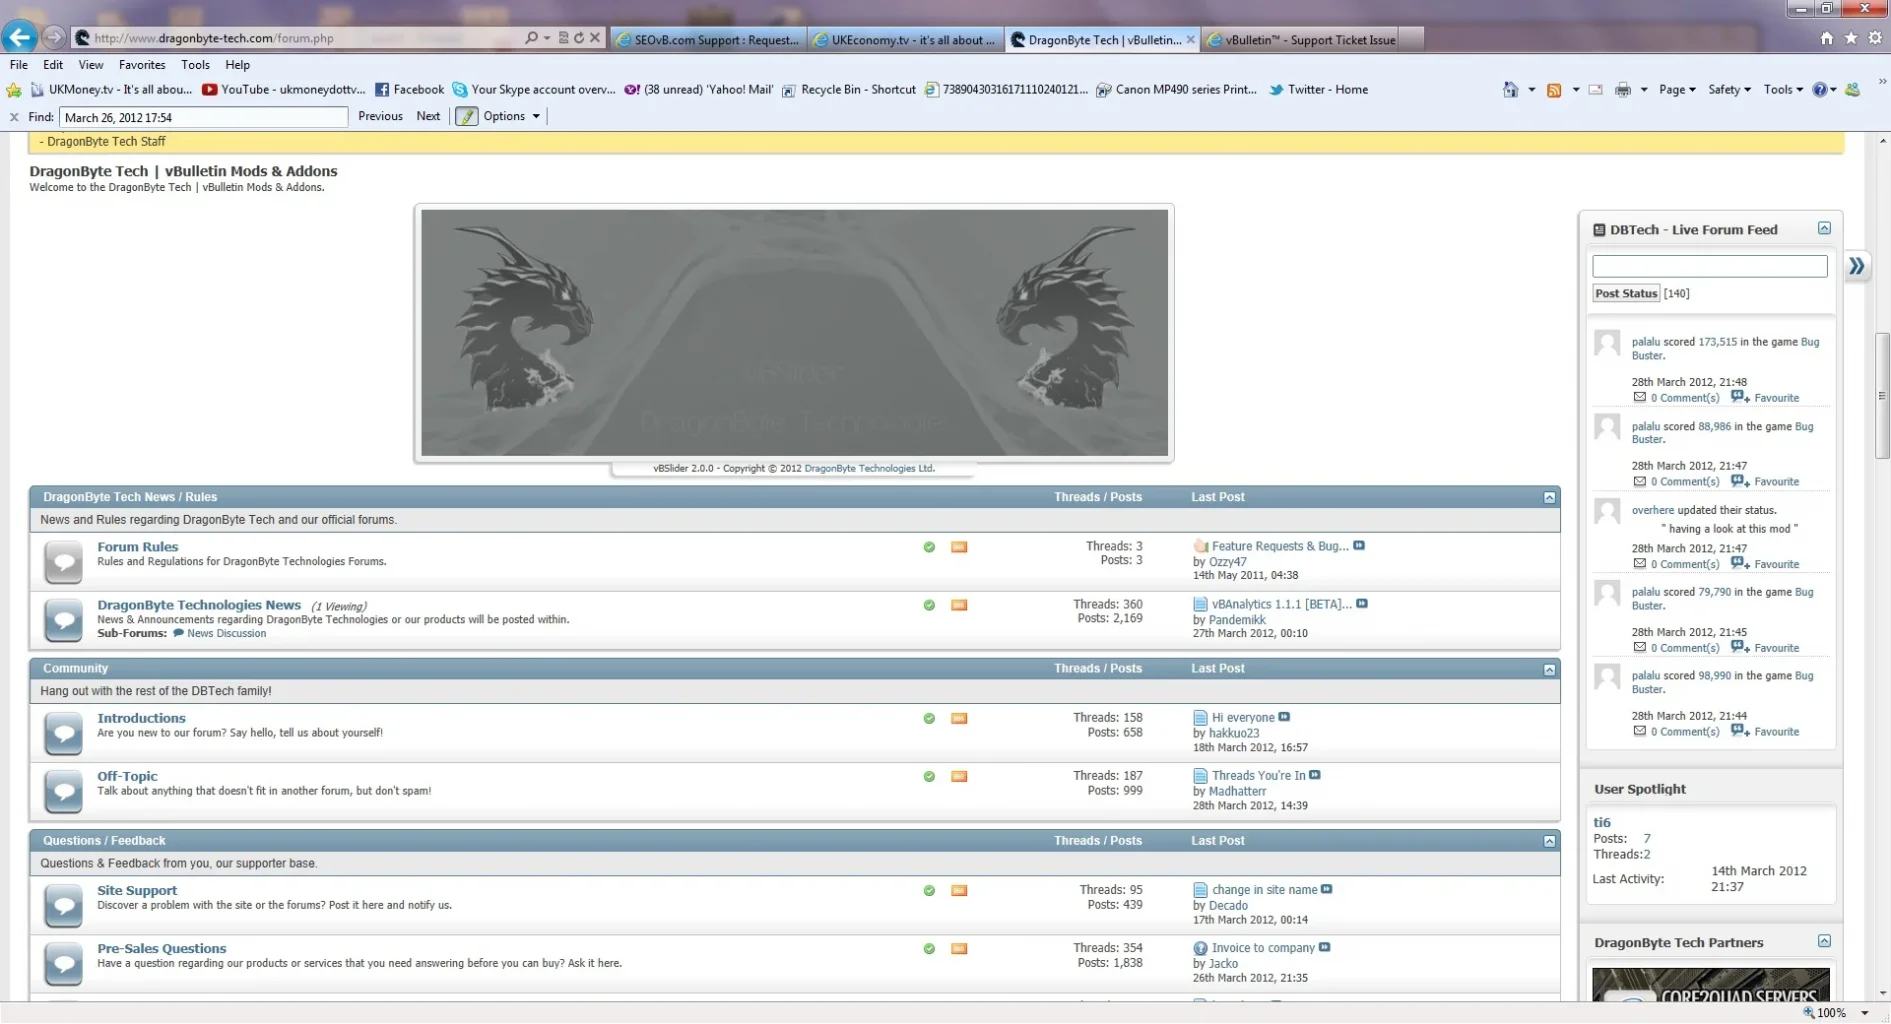The image size is (1891, 1024).
Task: Click orange RSS icon for Forum Rules row
Action: tap(959, 547)
